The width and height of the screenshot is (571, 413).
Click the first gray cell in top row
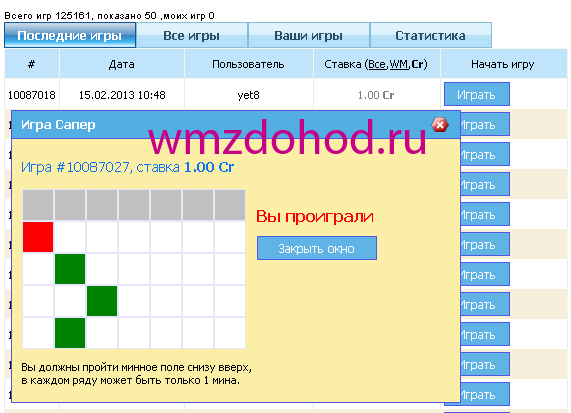click(x=38, y=205)
